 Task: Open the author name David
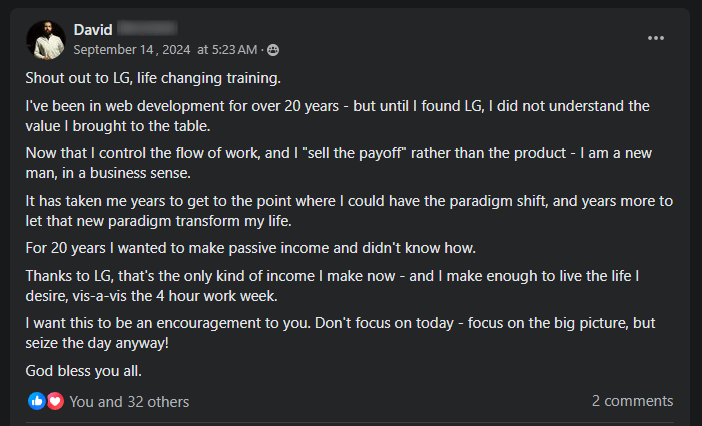point(93,30)
